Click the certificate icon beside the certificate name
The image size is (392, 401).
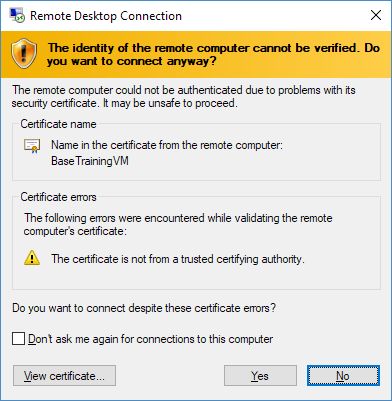(32, 146)
